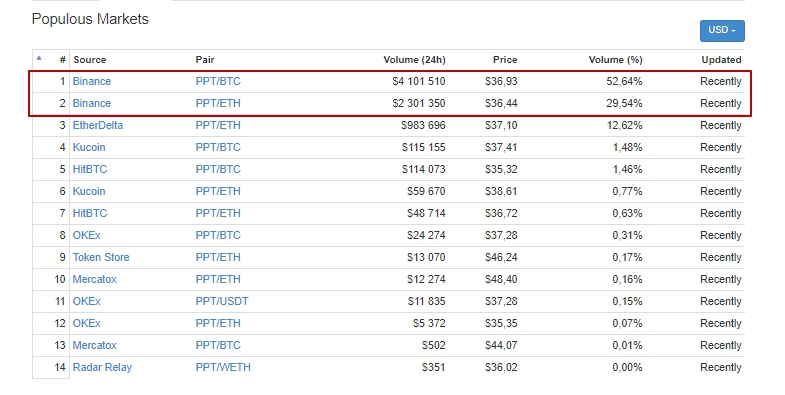Open HitBTC link in row 5
785x395 pixels.
click(90, 169)
